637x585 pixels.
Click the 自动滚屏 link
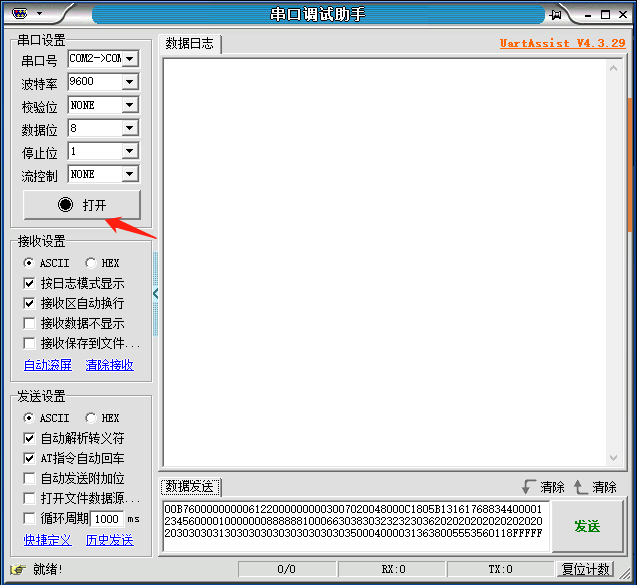[x=48, y=365]
